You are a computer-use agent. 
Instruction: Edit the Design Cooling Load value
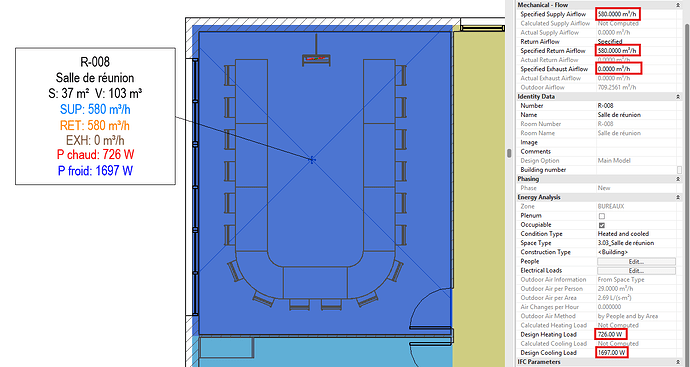point(612,352)
